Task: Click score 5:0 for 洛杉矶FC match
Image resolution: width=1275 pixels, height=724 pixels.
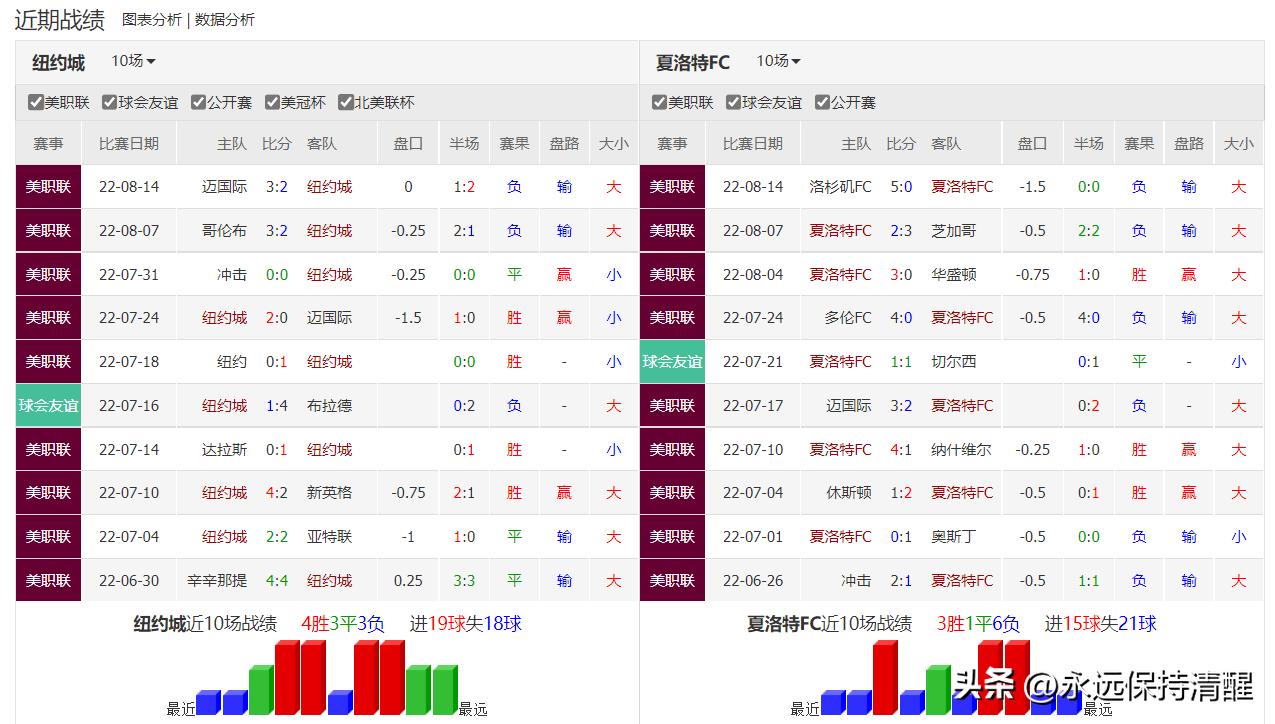Action: coord(901,187)
